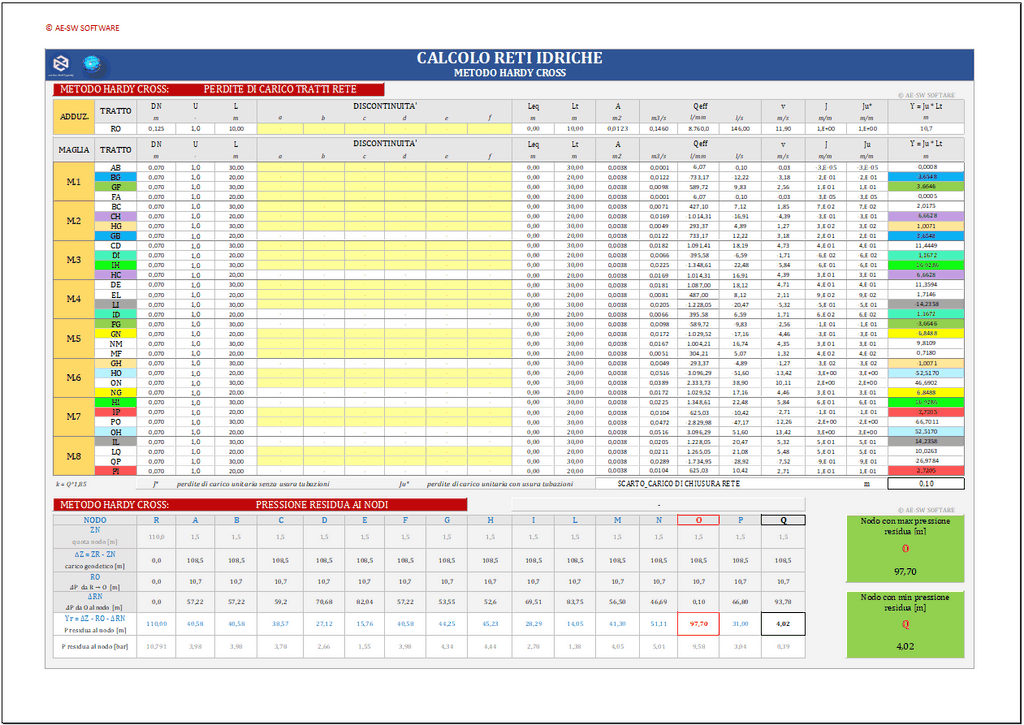Click the green GF tratto cell
The width and height of the screenshot is (1024, 725).
pyautogui.click(x=116, y=187)
